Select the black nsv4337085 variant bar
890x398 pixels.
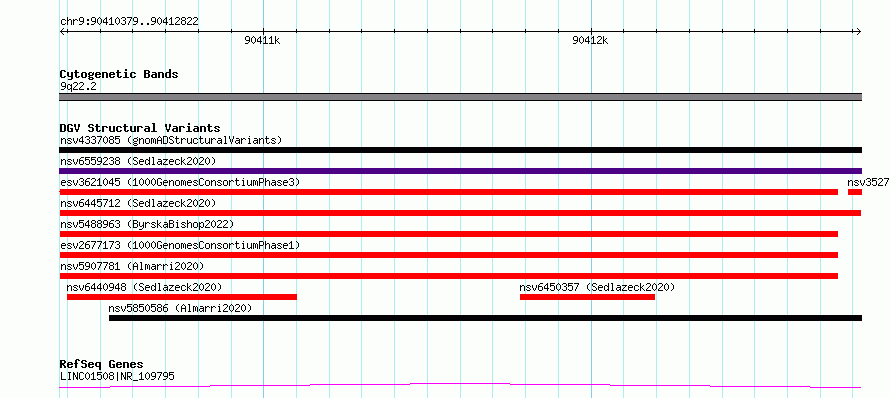[x=460, y=150]
